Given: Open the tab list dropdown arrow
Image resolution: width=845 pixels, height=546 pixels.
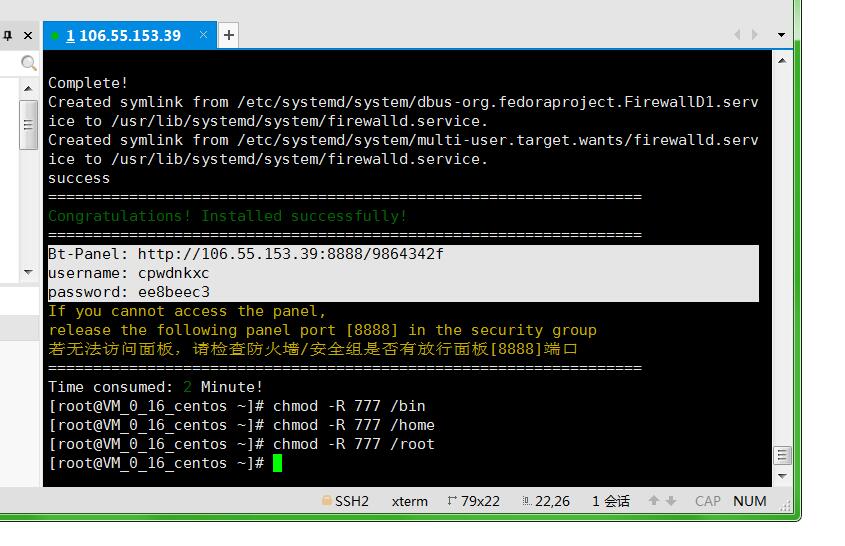Looking at the screenshot, I should pos(781,35).
